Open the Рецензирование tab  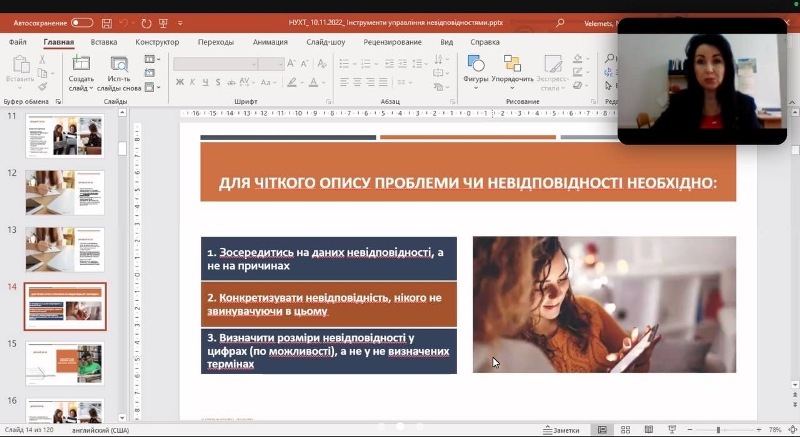point(392,42)
